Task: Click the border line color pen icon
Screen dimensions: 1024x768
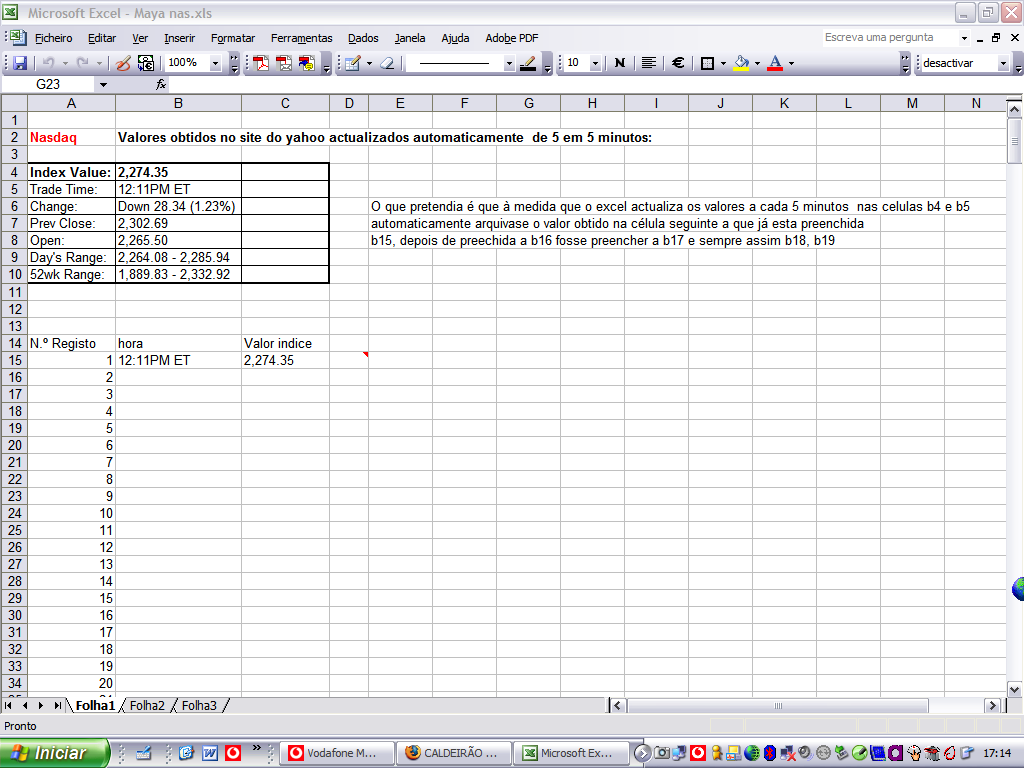Action: [528, 63]
